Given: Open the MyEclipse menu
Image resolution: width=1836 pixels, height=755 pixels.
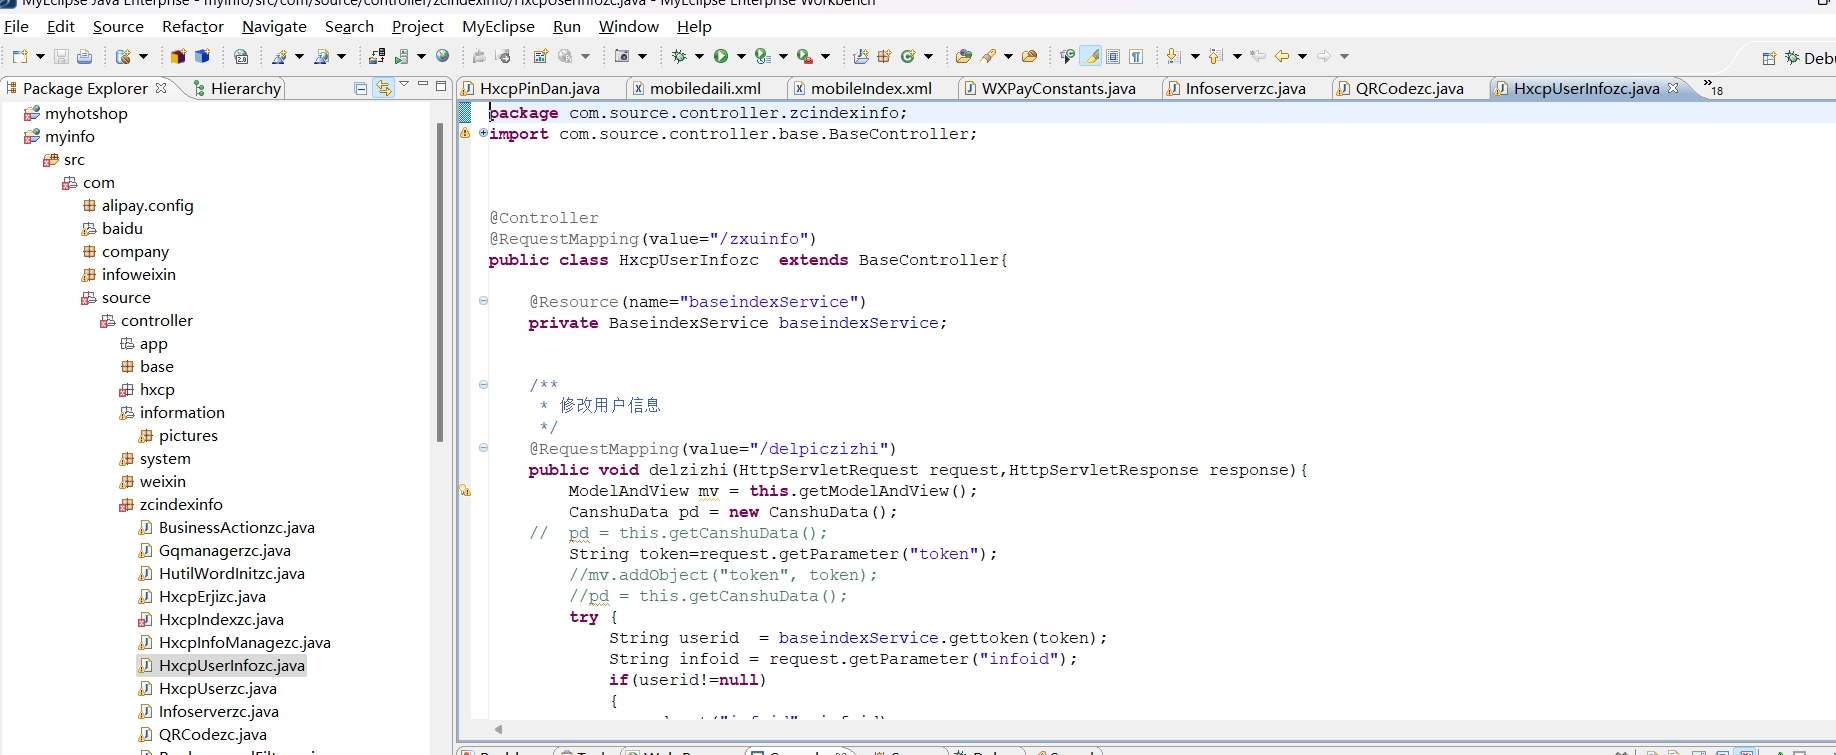Looking at the screenshot, I should 498,27.
